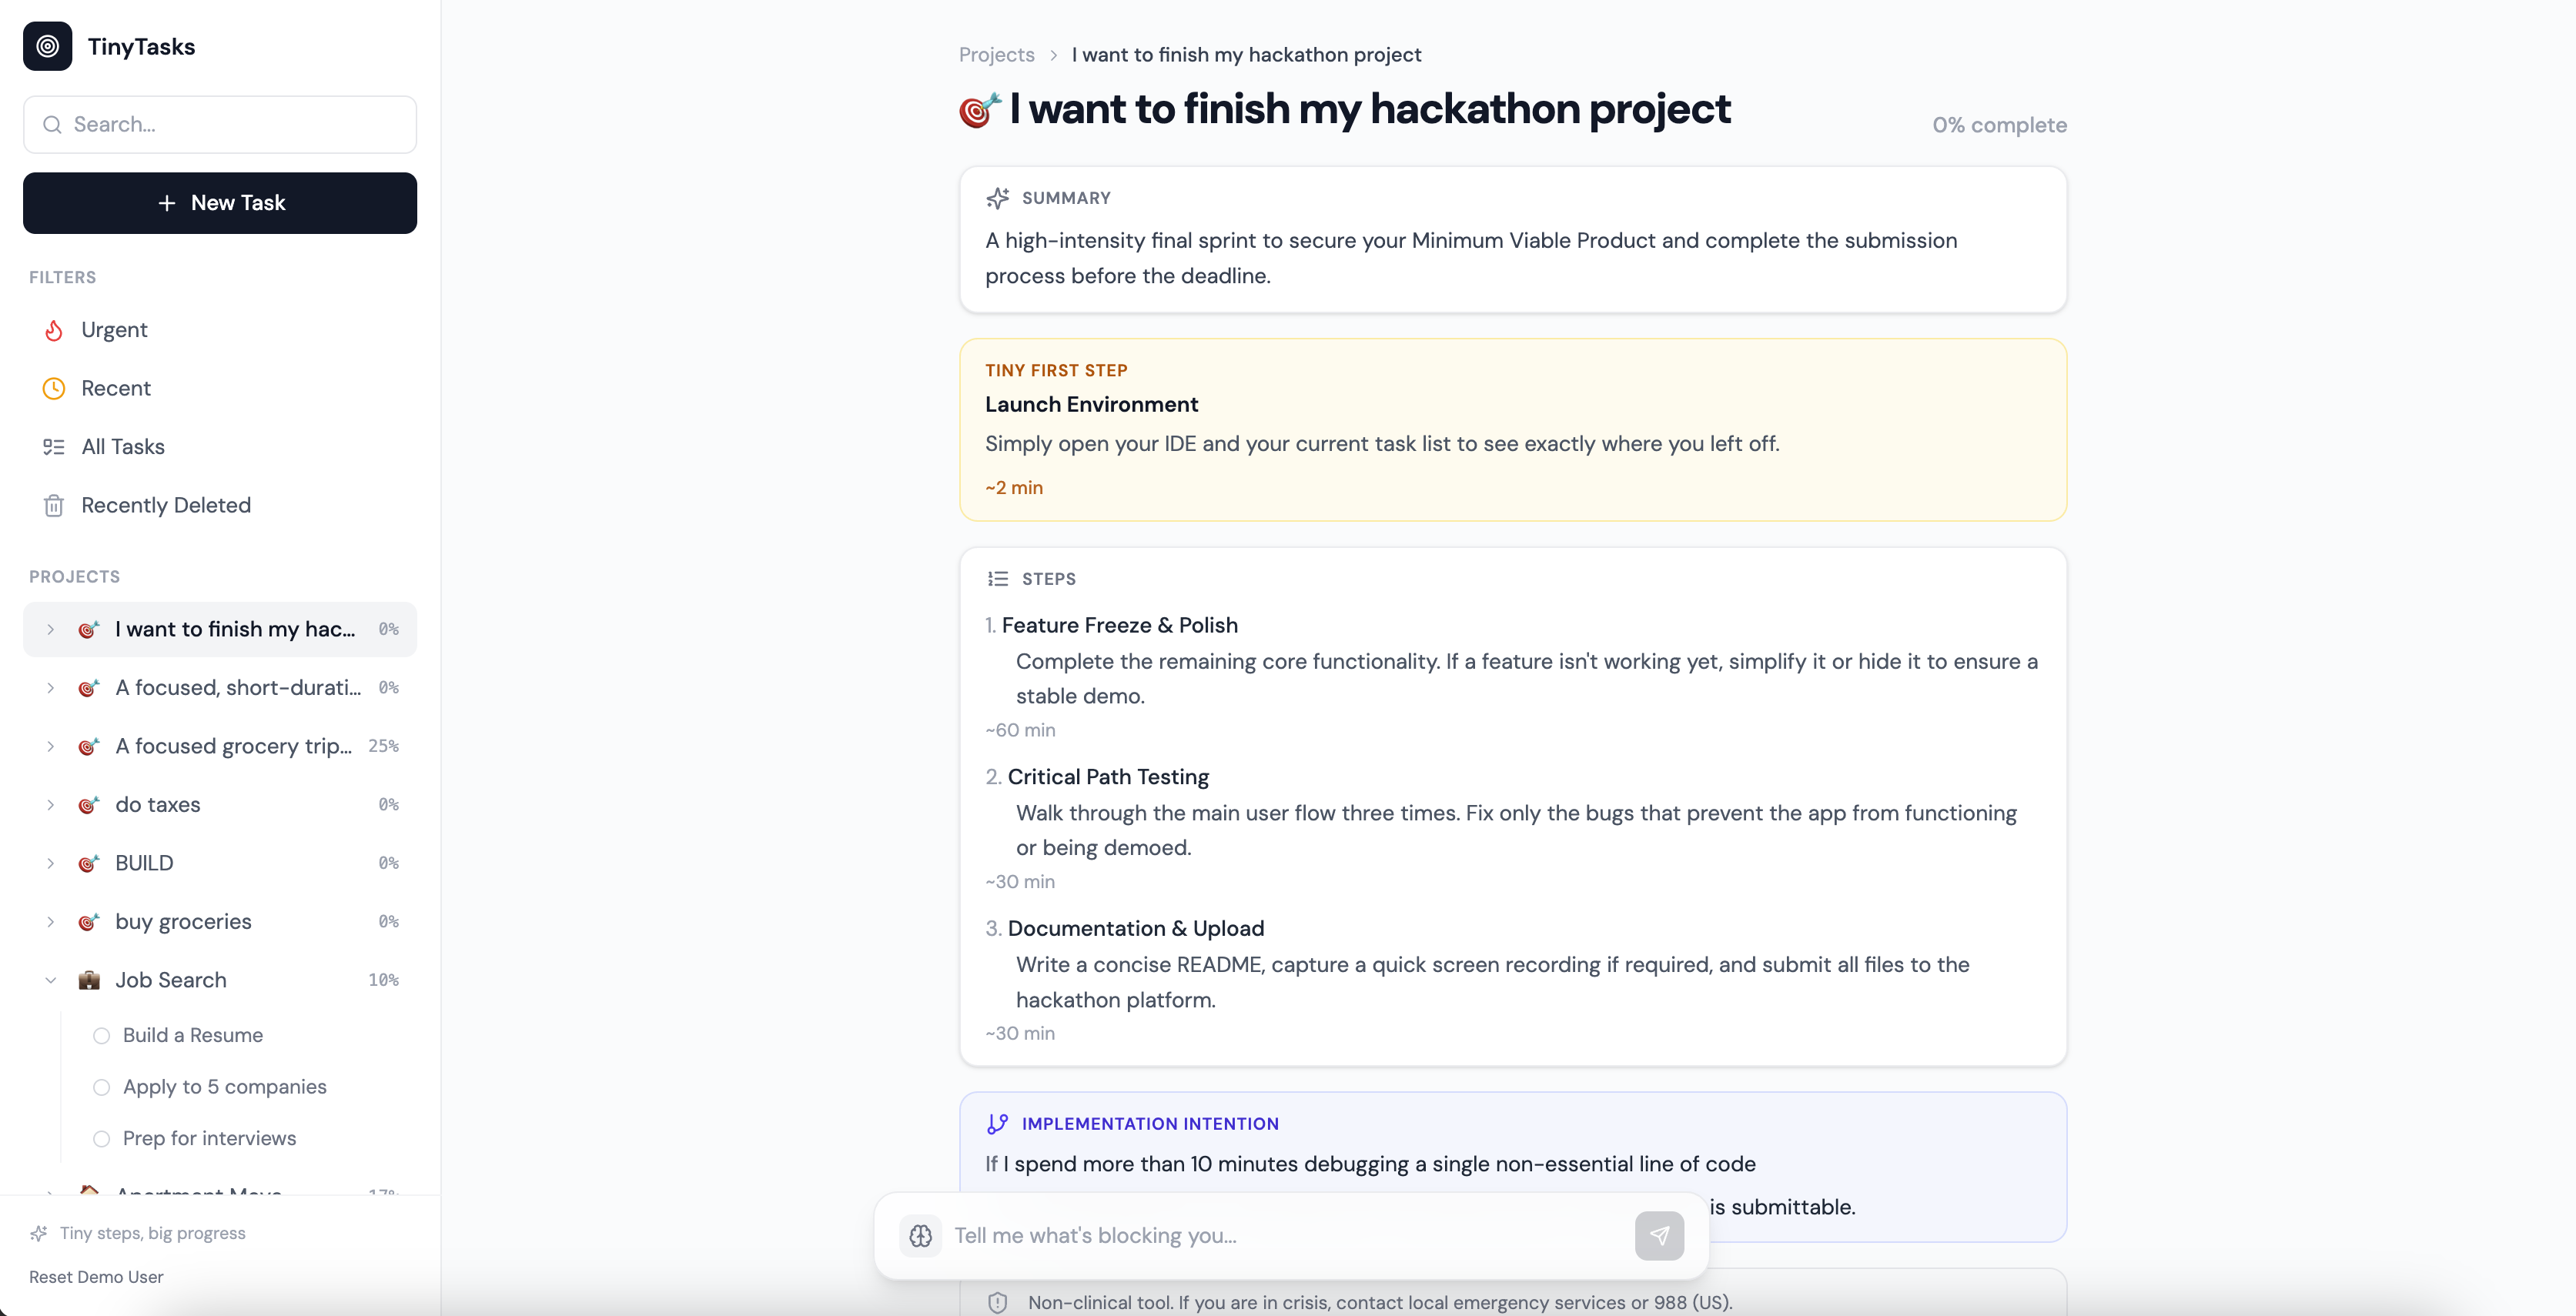Select the BUILD project in sidebar

(144, 863)
